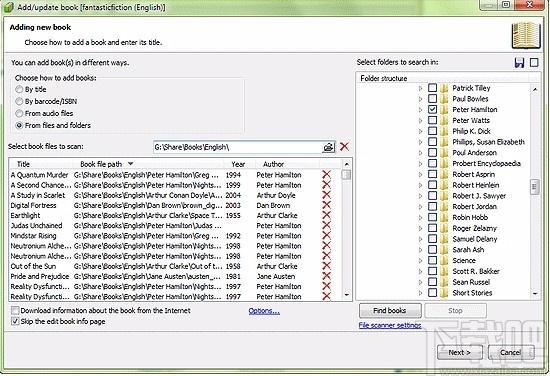The height and width of the screenshot is (376, 550).
Task: Click the open book icon in the header
Action: click(x=526, y=35)
